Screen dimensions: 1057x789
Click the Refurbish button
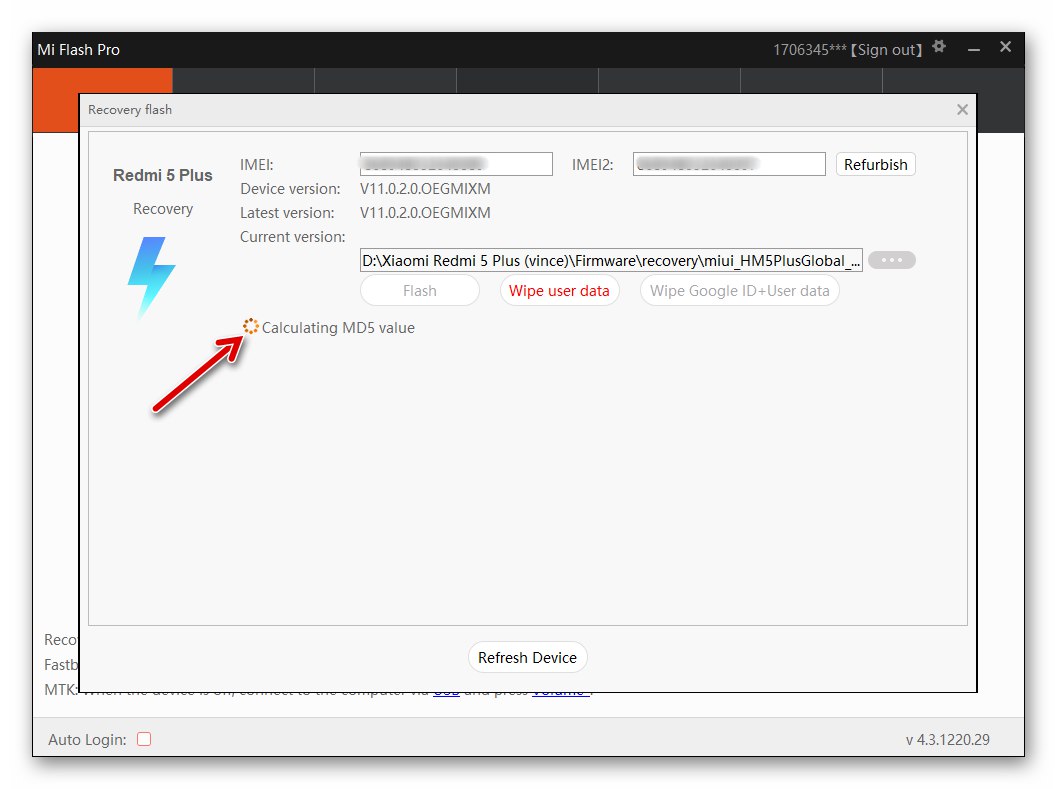pos(876,165)
